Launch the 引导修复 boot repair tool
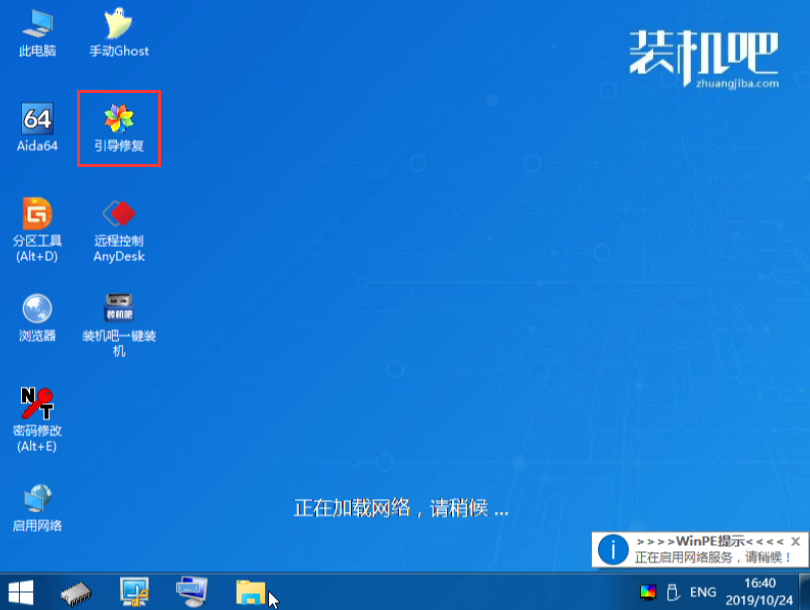 tap(119, 128)
